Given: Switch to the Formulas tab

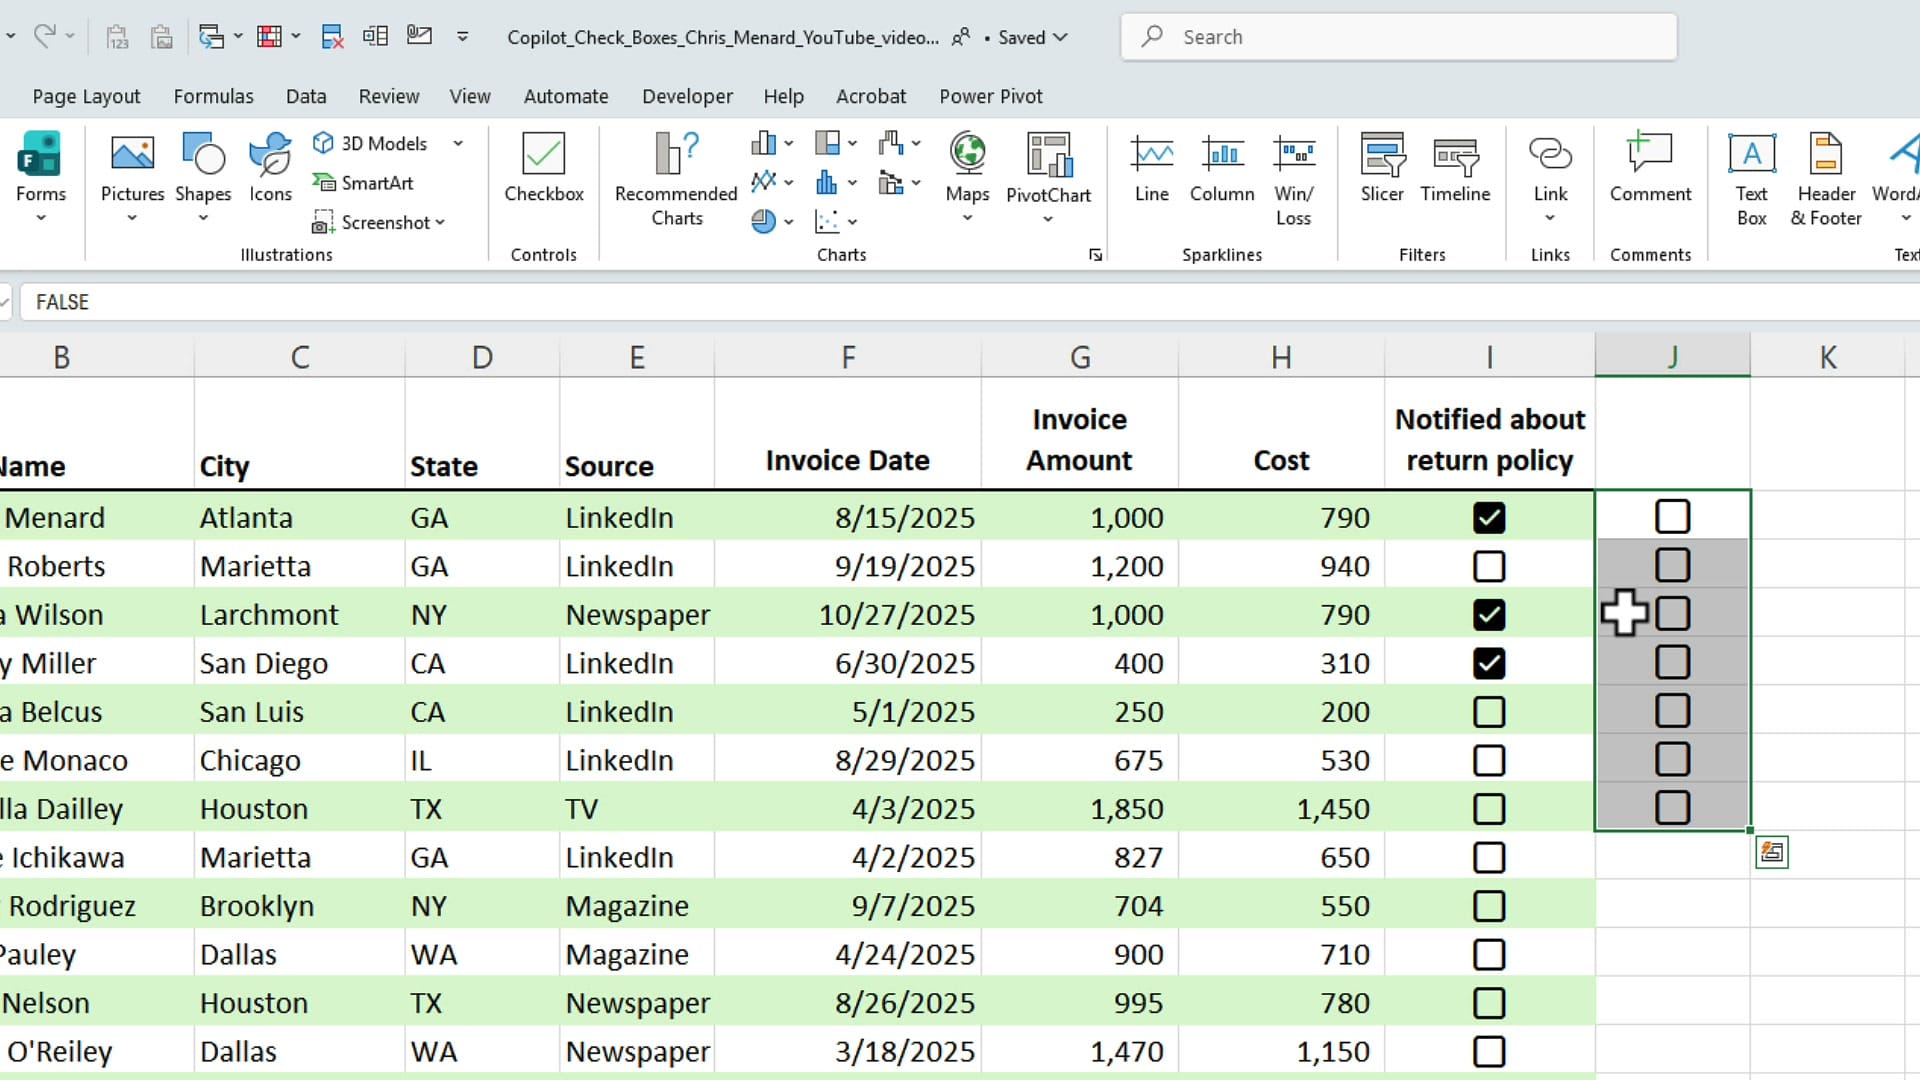Looking at the screenshot, I should [x=213, y=96].
